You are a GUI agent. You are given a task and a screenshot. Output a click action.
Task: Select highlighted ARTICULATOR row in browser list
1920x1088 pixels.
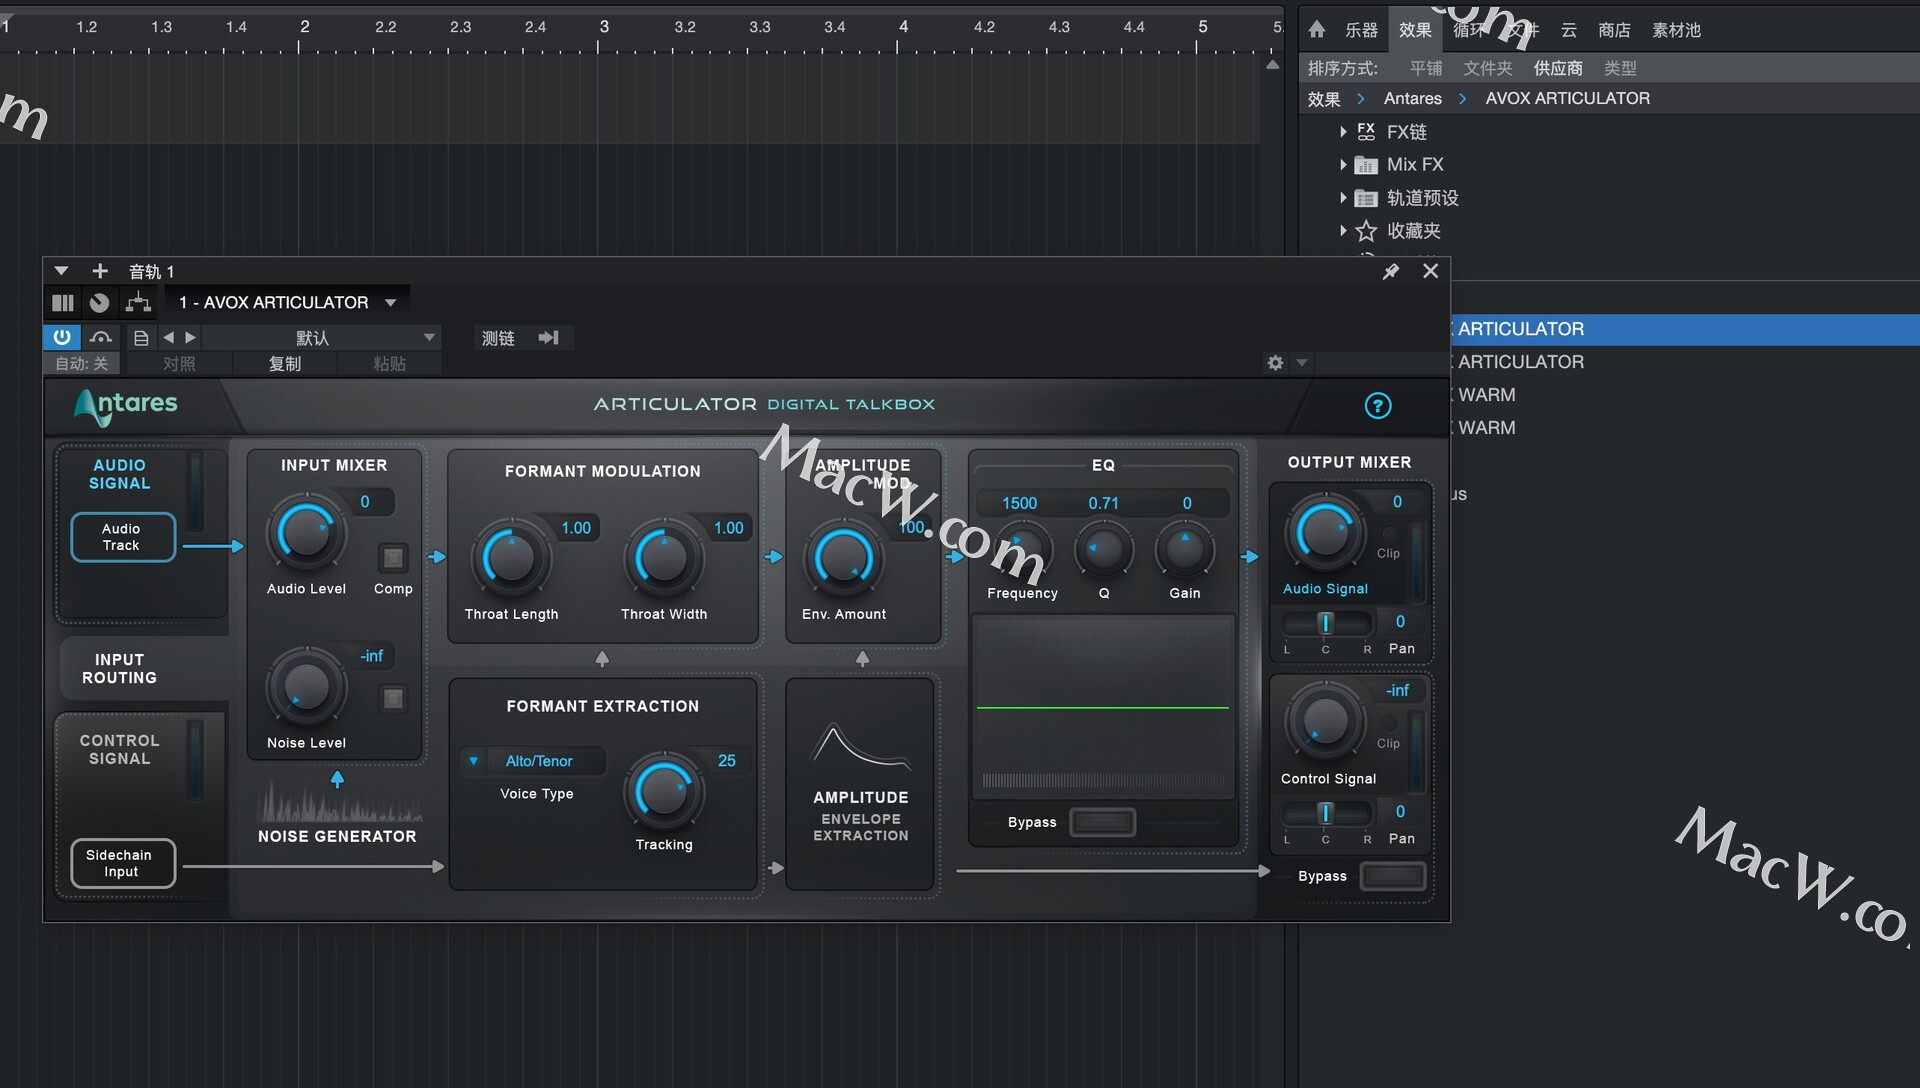coord(1685,329)
